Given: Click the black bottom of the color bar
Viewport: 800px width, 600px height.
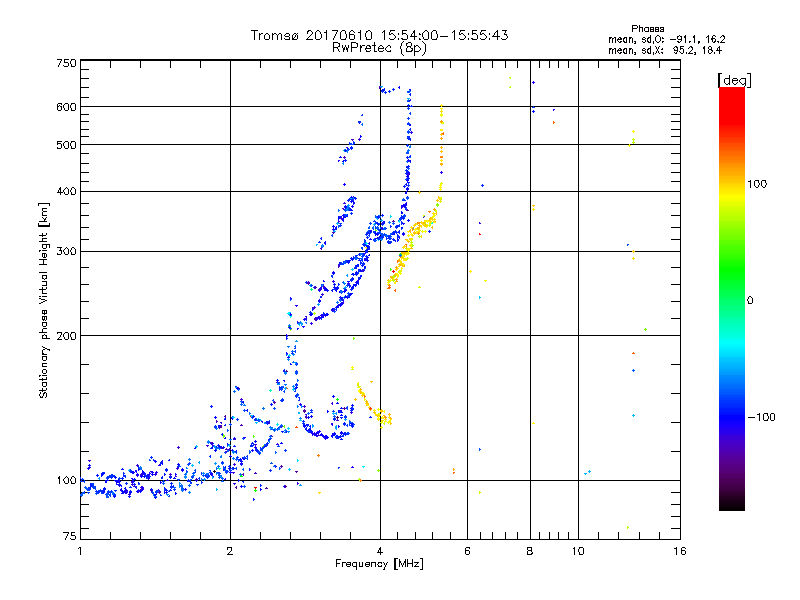Looking at the screenshot, I should click(732, 503).
